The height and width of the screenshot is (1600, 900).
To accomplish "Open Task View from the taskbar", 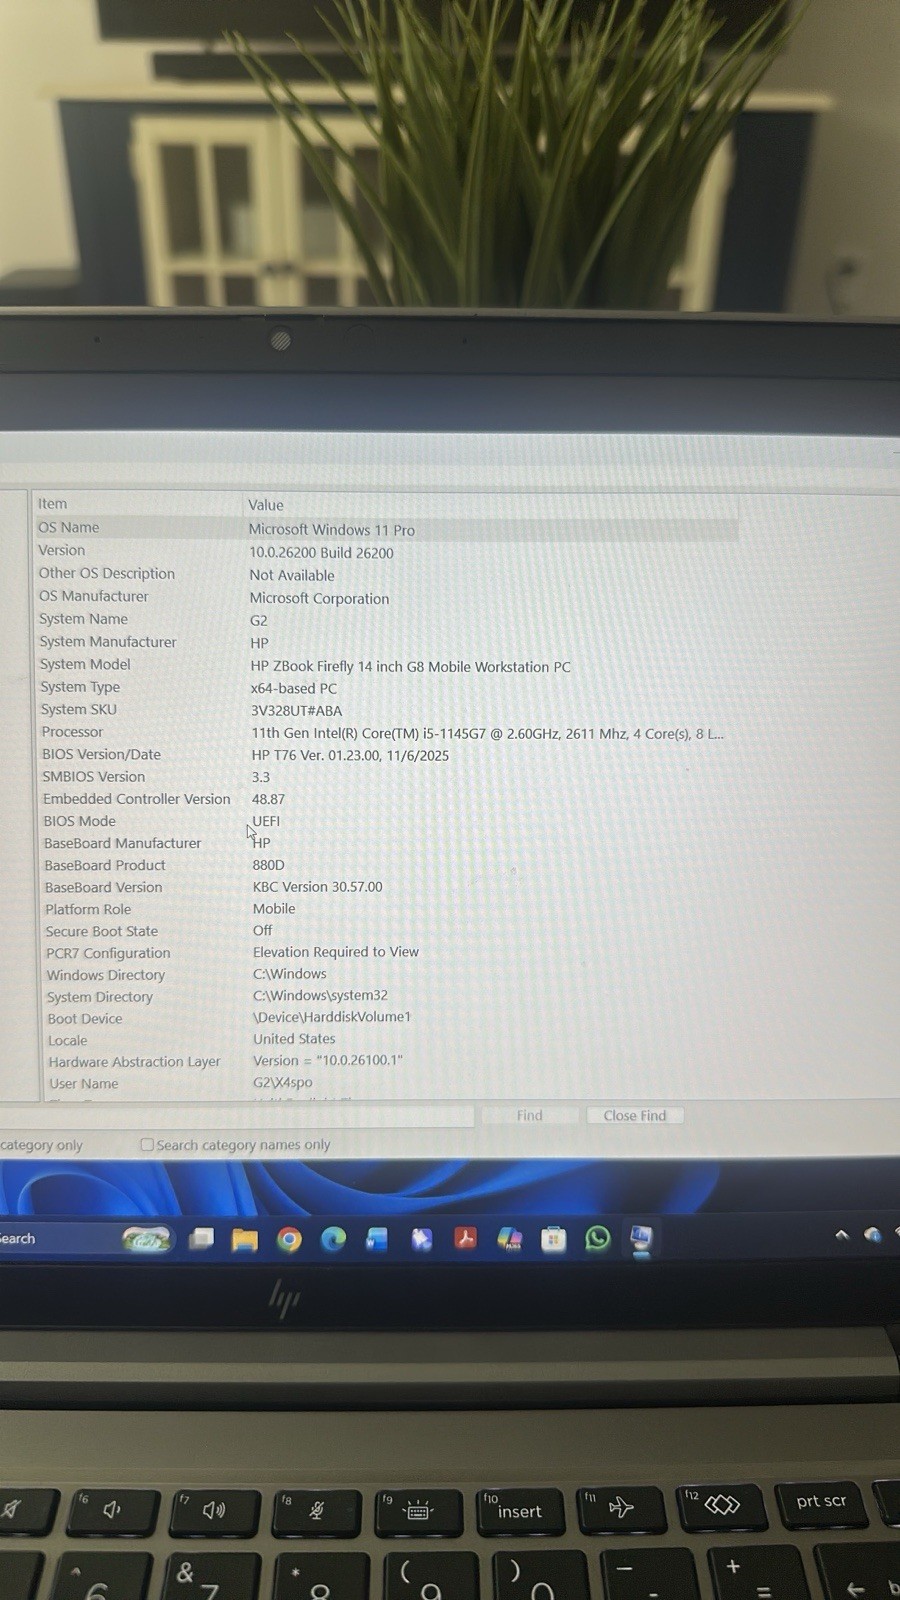I will point(201,1239).
